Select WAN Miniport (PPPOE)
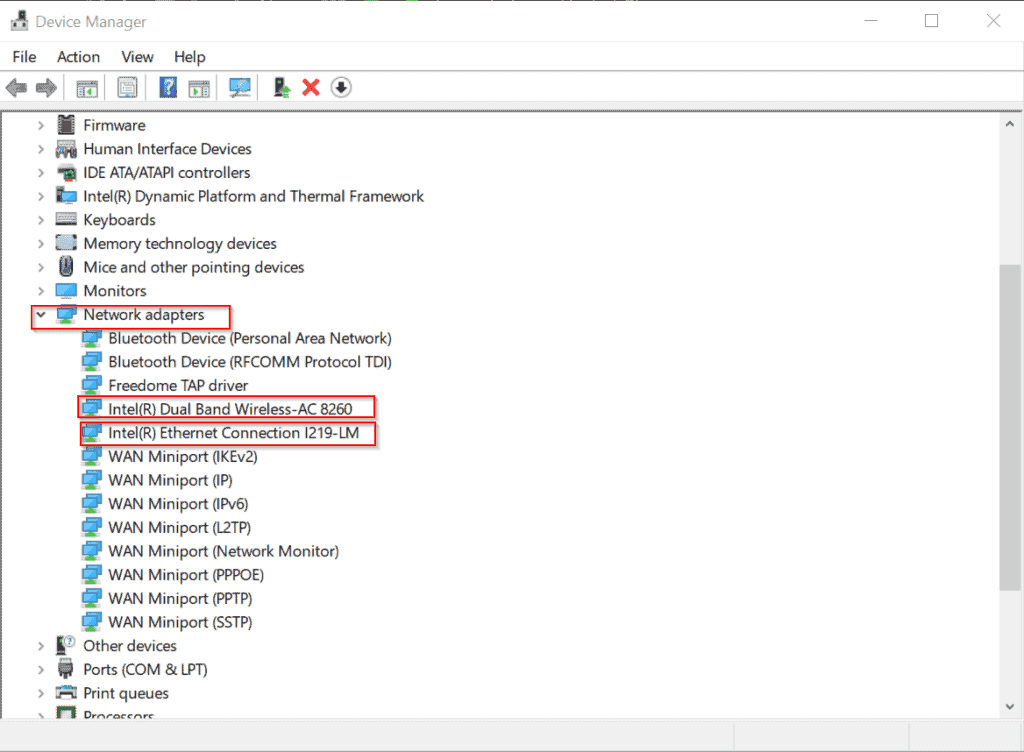Screen dimensions: 1024x752 (186, 574)
